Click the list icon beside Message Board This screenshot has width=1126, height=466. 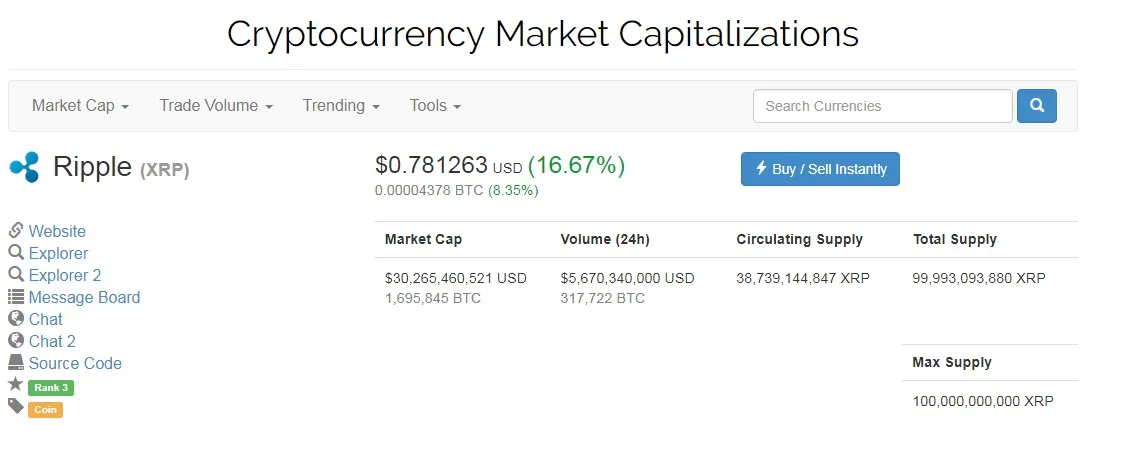coord(16,297)
